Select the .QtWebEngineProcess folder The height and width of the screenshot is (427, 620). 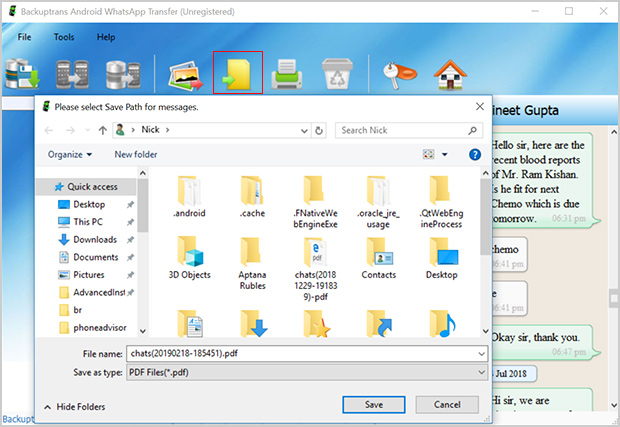tap(441, 202)
